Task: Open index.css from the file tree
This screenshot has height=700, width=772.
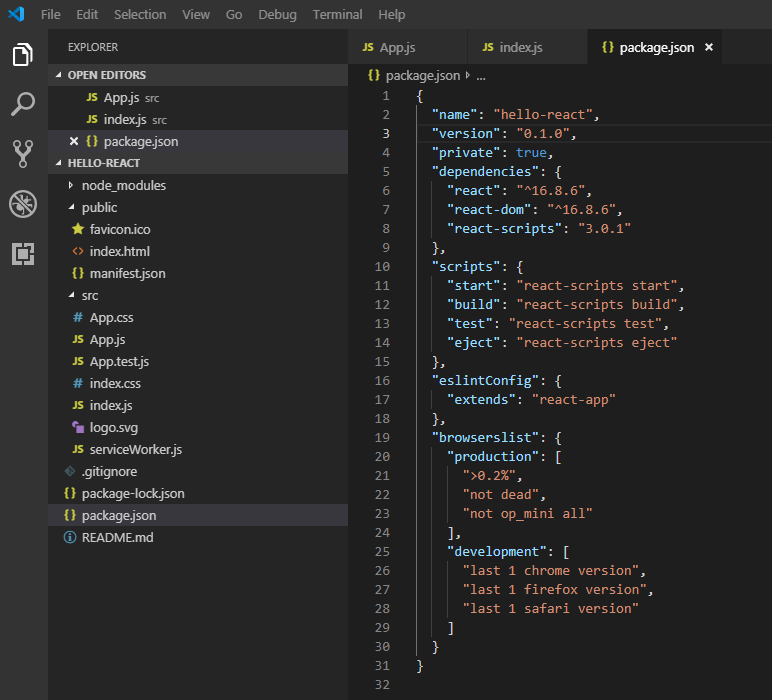Action: pyautogui.click(x=198, y=383)
